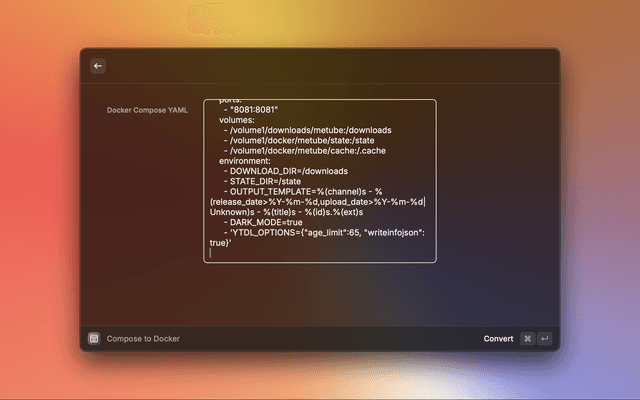
Task: Click the OUTPUT_TEMPLATE line in the YAML
Action: [310, 191]
